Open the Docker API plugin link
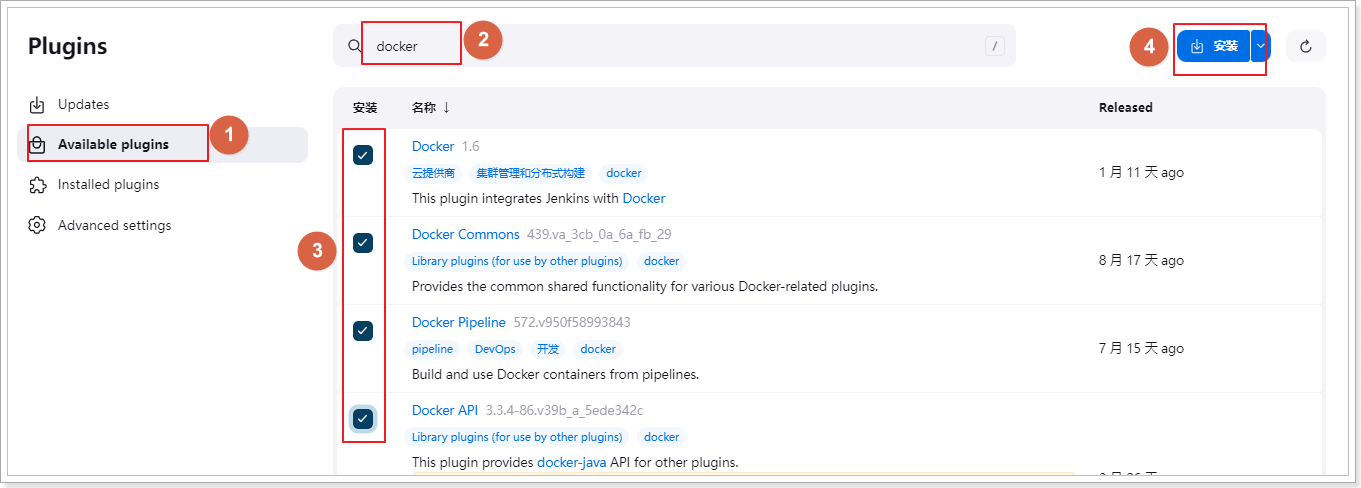This screenshot has width=1361, height=488. [x=445, y=410]
